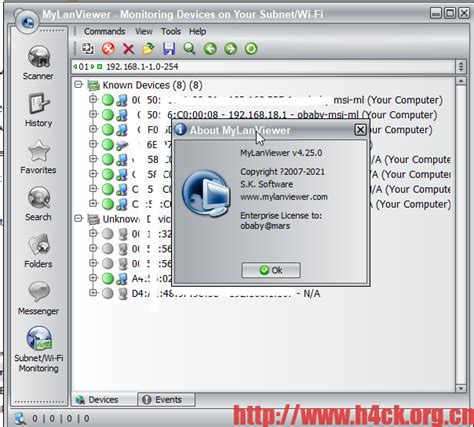This screenshot has width=474, height=427.
Task: Click the open folder toolbar icon
Action: coord(149,49)
